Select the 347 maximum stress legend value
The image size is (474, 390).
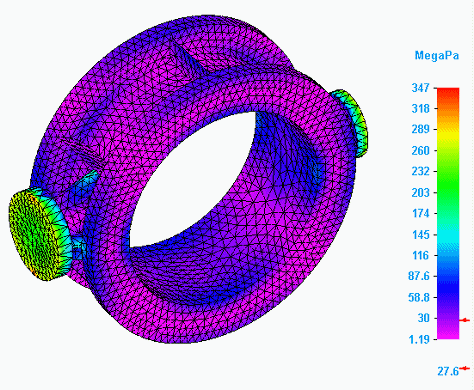coord(420,88)
